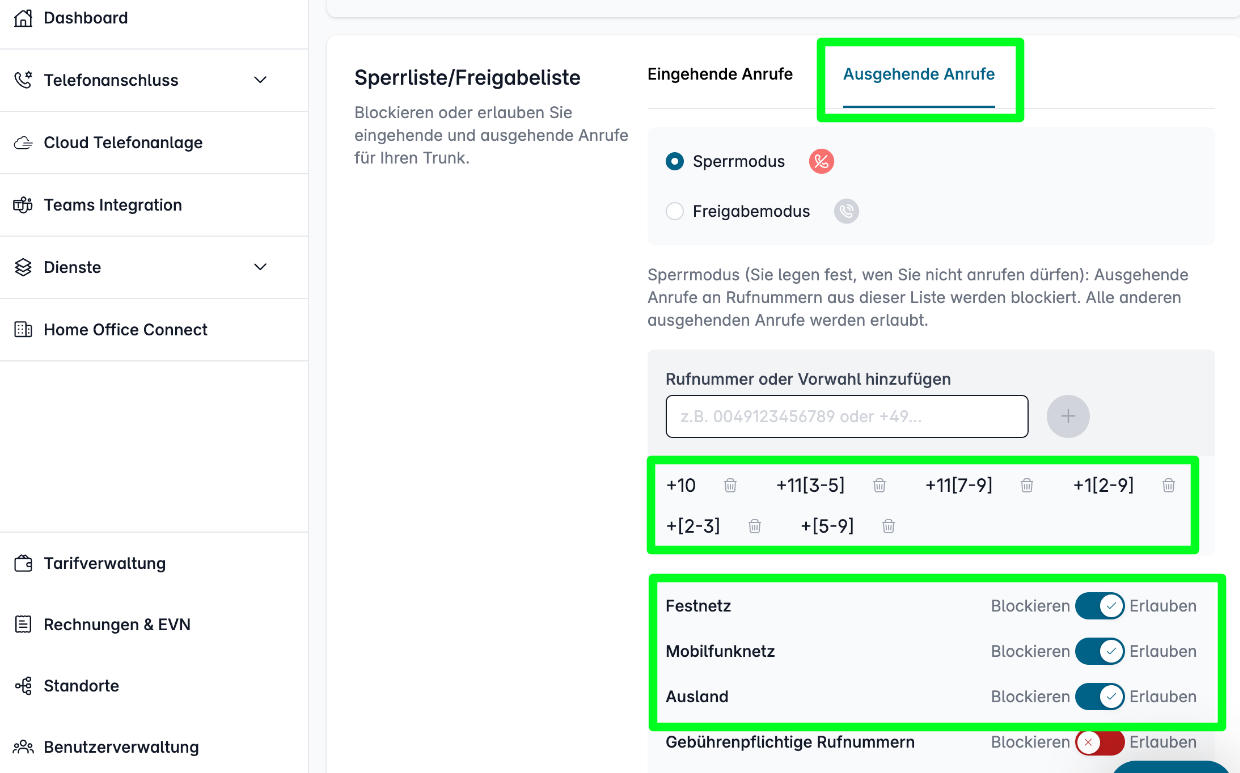Expand the Telefonanschluss sidebar menu

point(154,80)
